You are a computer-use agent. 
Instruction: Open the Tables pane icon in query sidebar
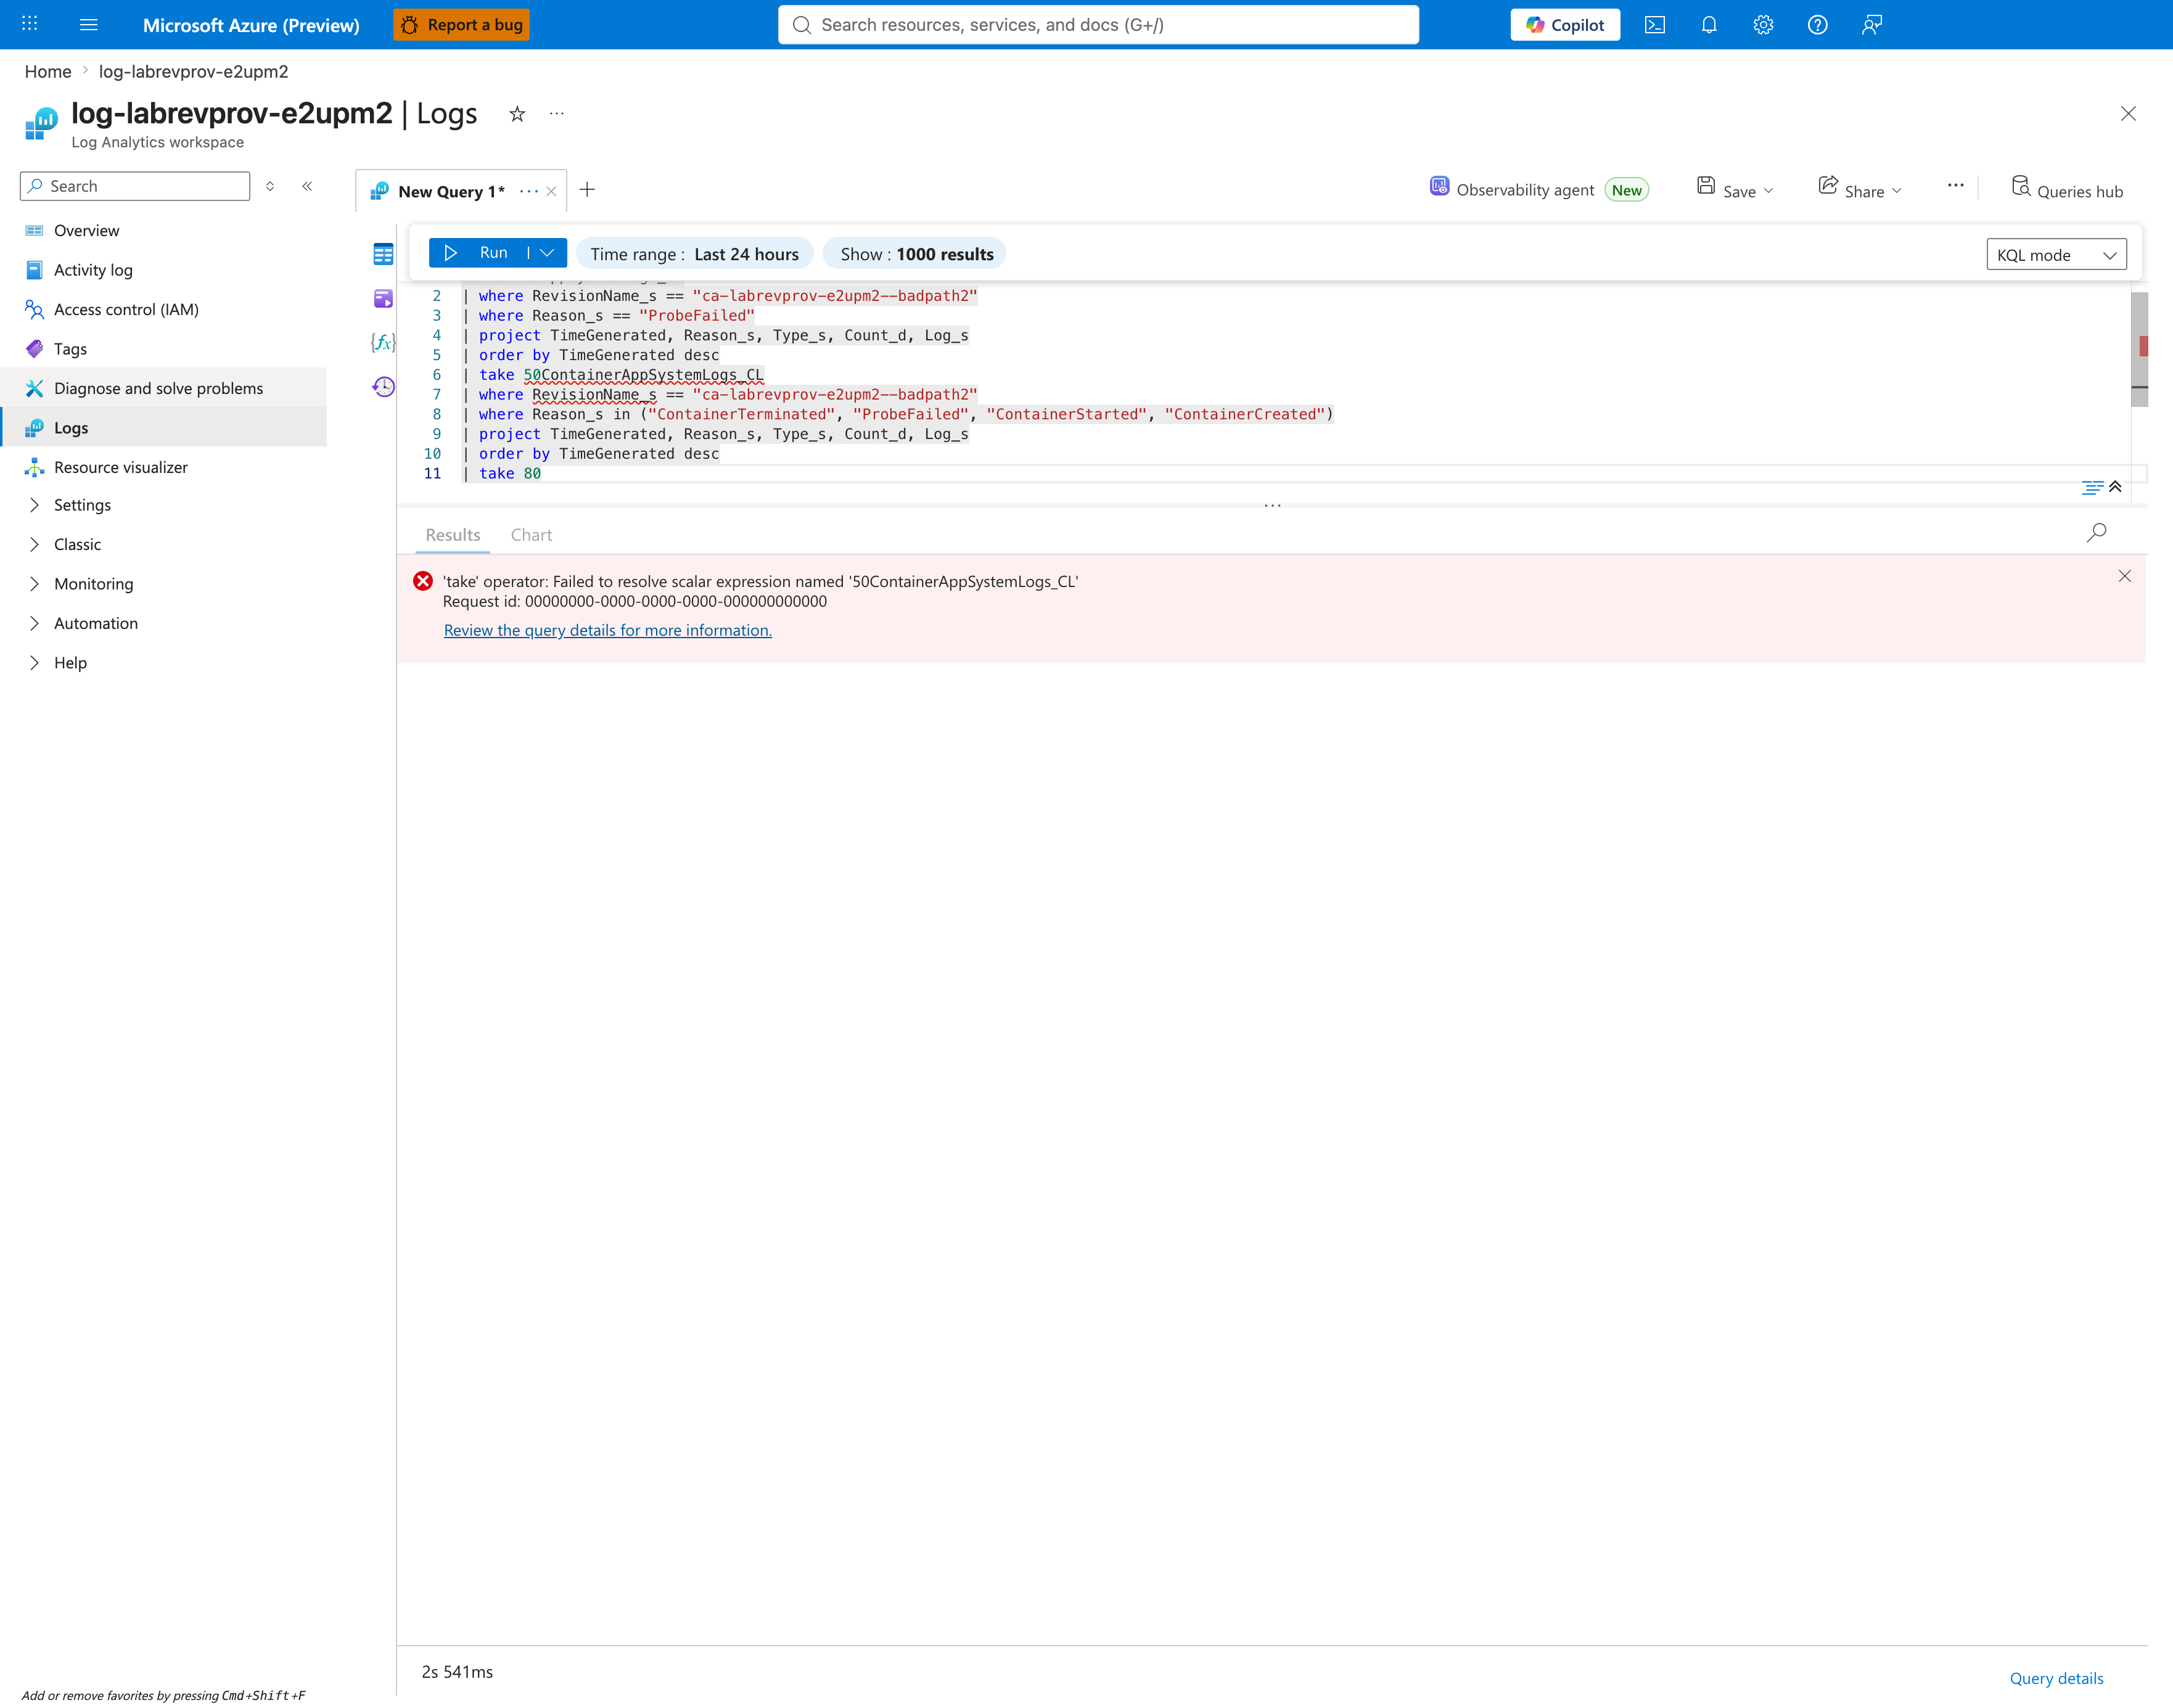click(x=383, y=254)
